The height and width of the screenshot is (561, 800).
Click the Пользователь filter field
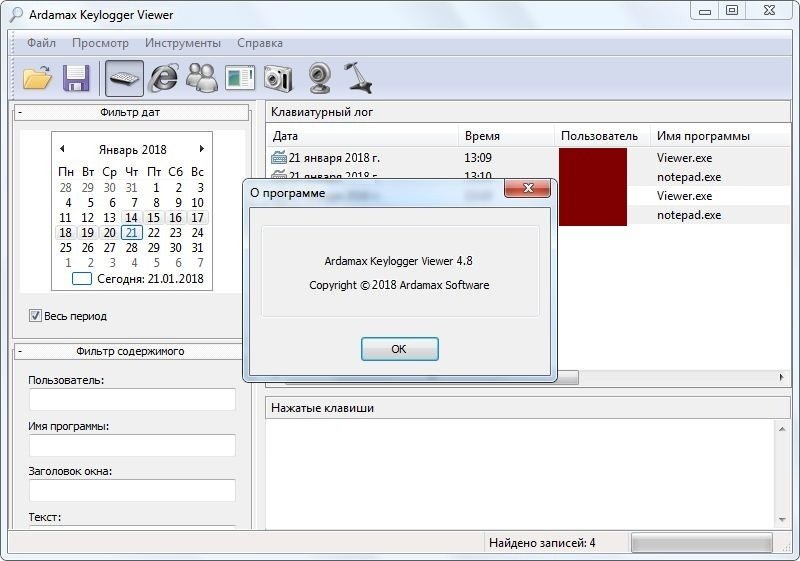pyautogui.click(x=132, y=399)
